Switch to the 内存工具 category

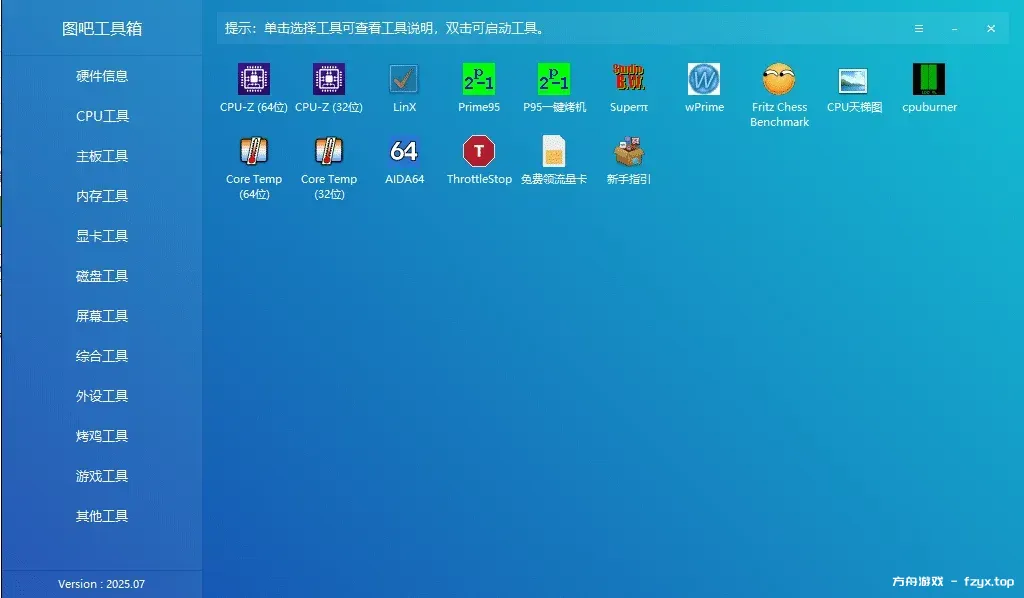click(x=102, y=196)
